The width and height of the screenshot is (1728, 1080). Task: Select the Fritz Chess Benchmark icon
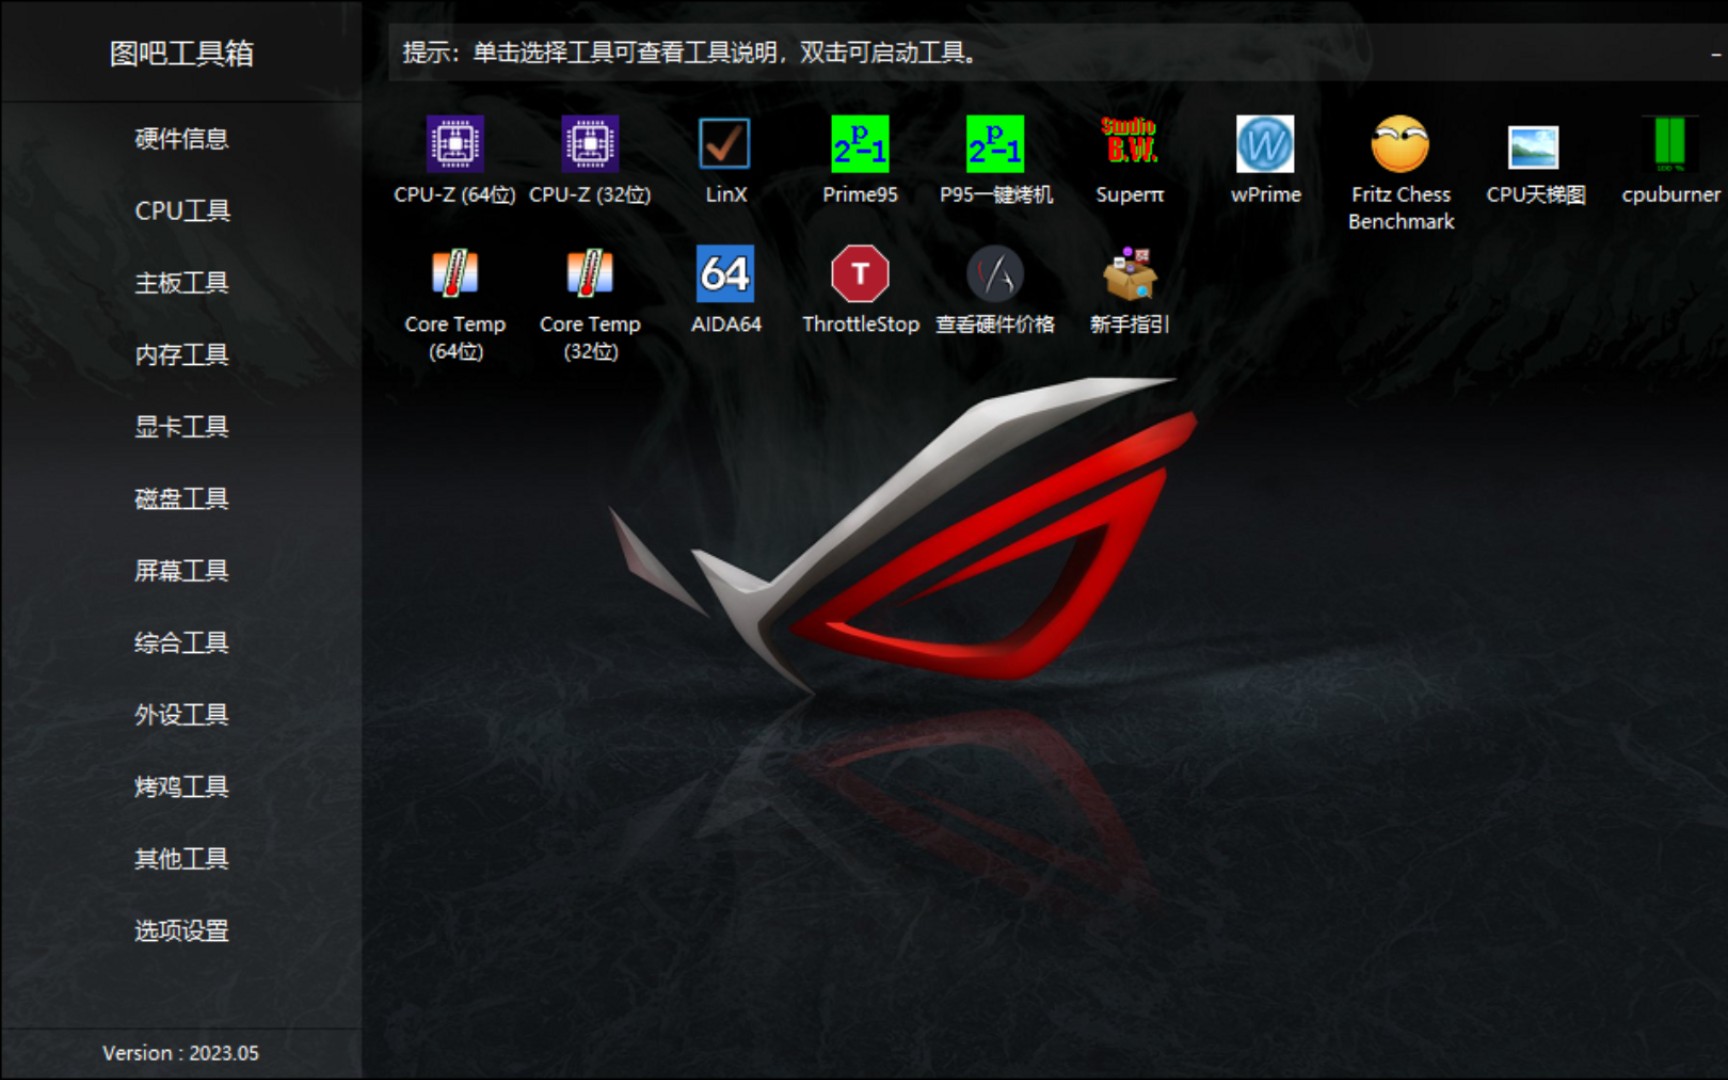pyautogui.click(x=1400, y=144)
